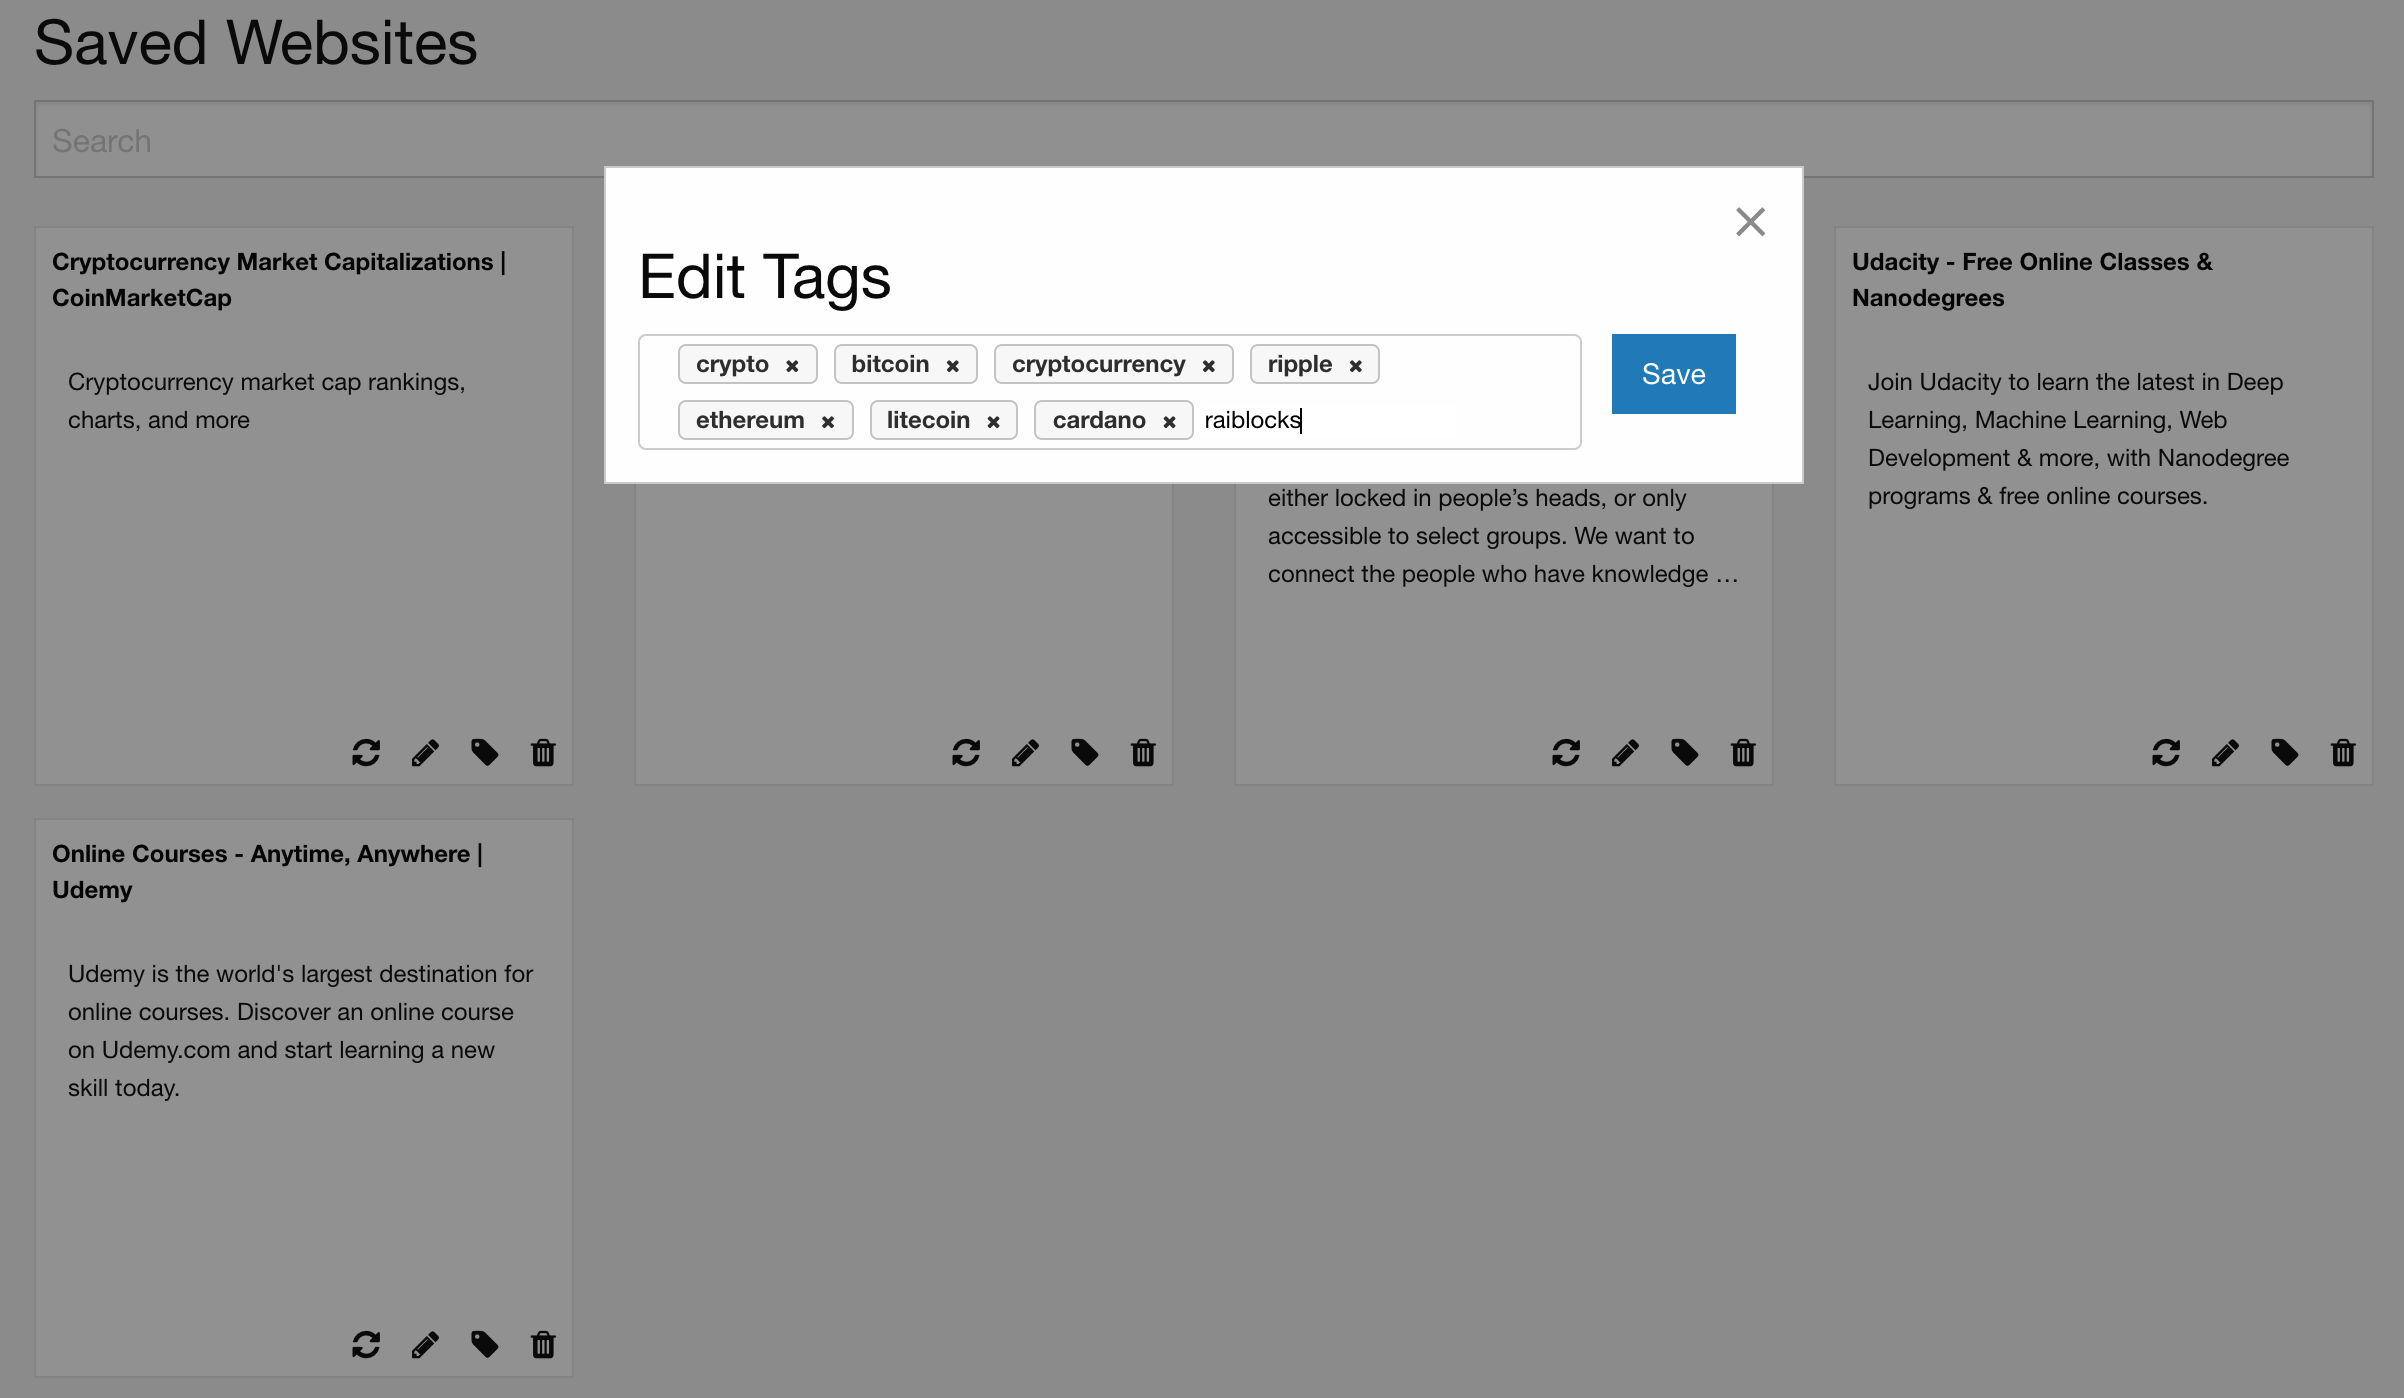
Task: Delete the cryptocurrency tag chip
Action: coord(1209,366)
